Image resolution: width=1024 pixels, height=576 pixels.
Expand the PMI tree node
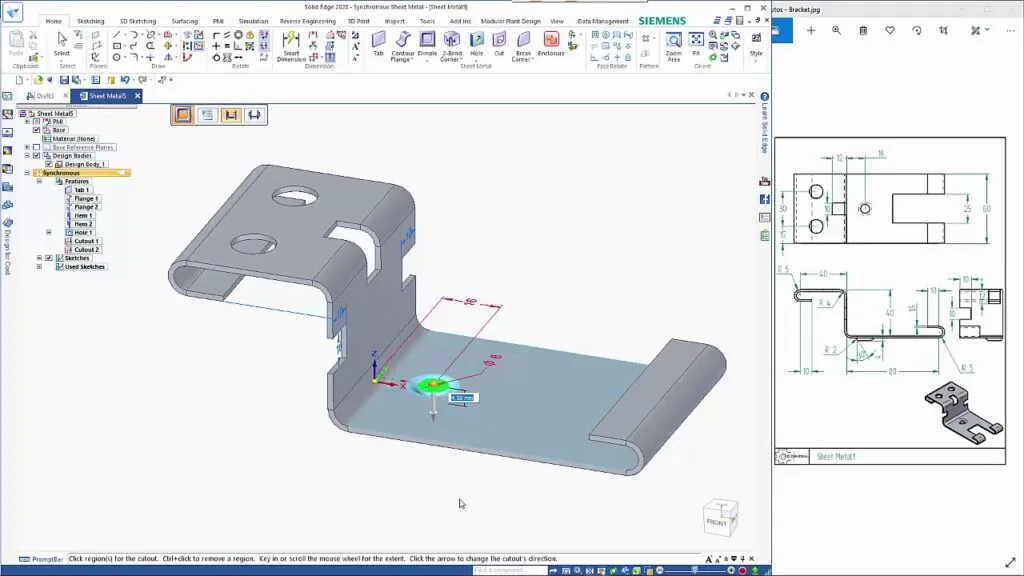point(27,121)
